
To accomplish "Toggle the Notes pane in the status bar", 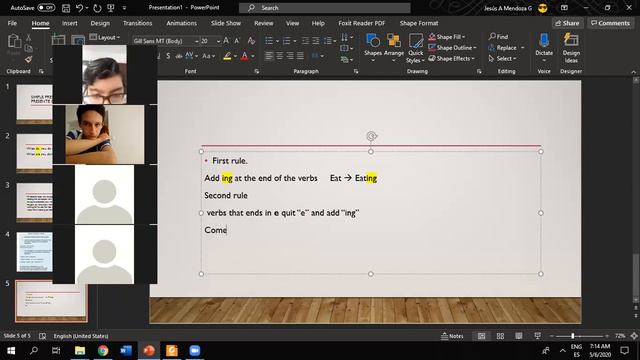I will click(452, 336).
